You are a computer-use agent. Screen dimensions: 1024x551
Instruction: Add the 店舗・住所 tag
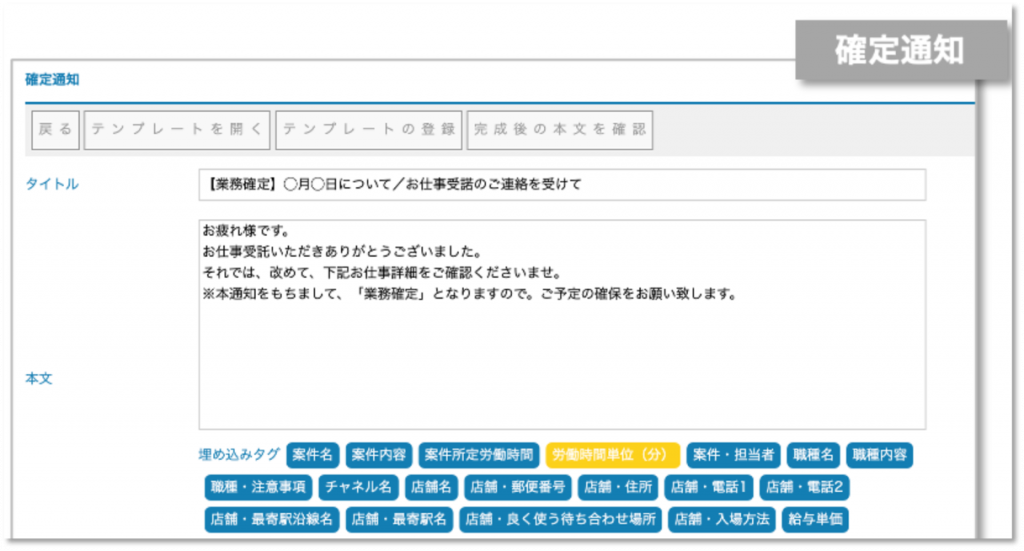pos(618,488)
